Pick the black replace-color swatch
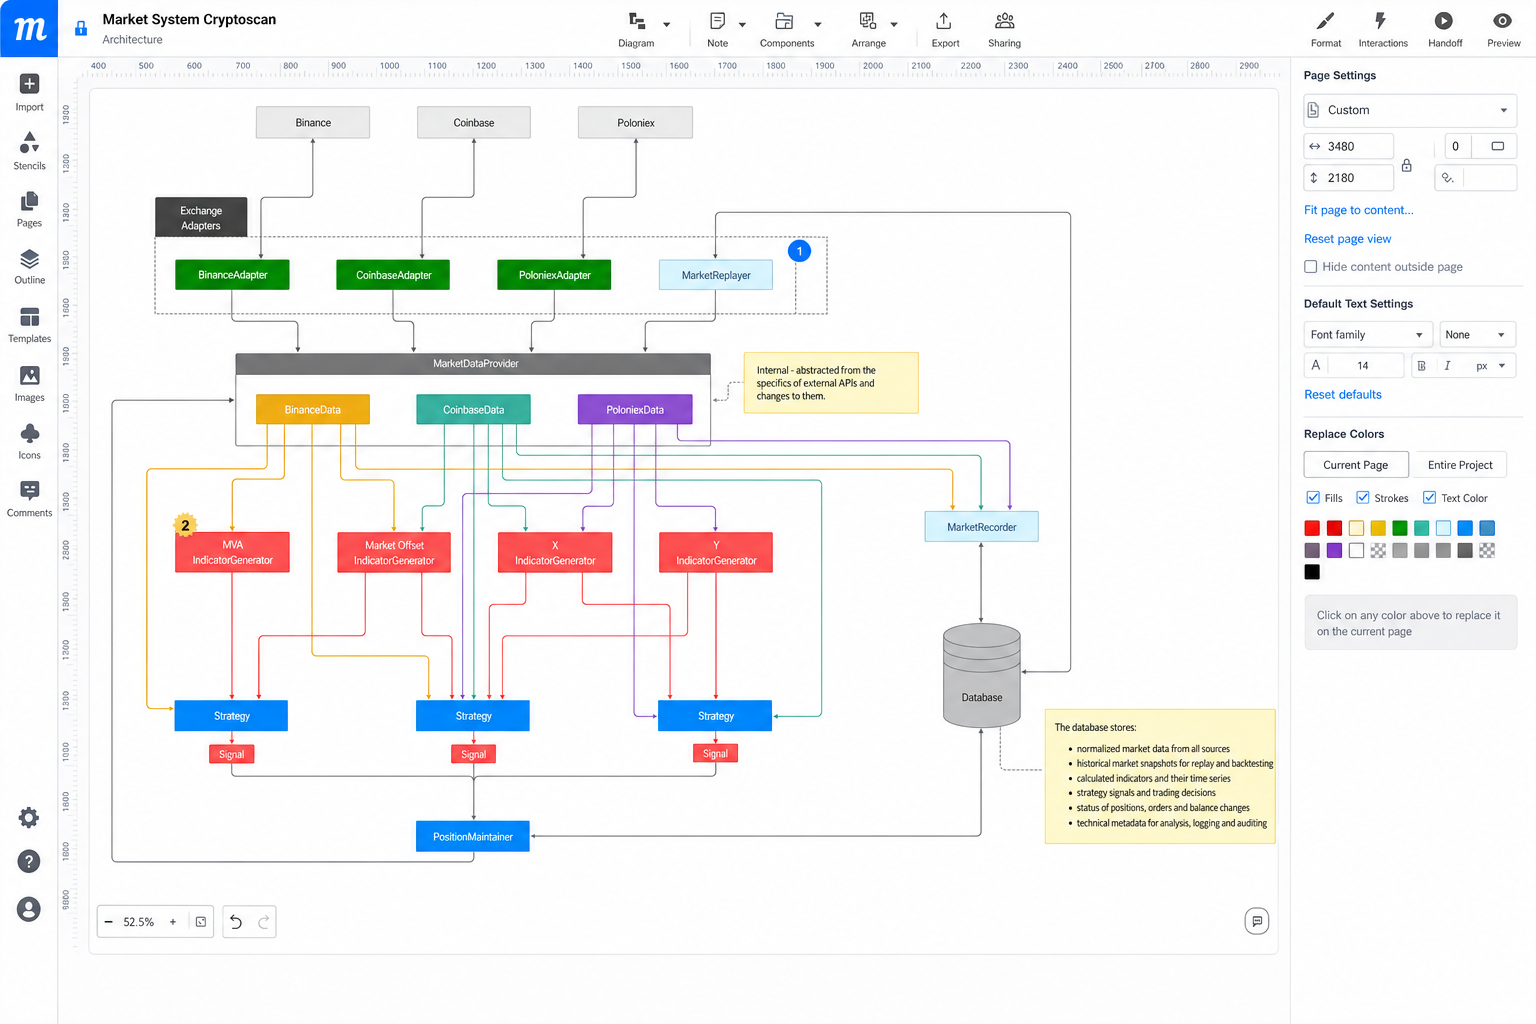The image size is (1536, 1024). (1312, 572)
